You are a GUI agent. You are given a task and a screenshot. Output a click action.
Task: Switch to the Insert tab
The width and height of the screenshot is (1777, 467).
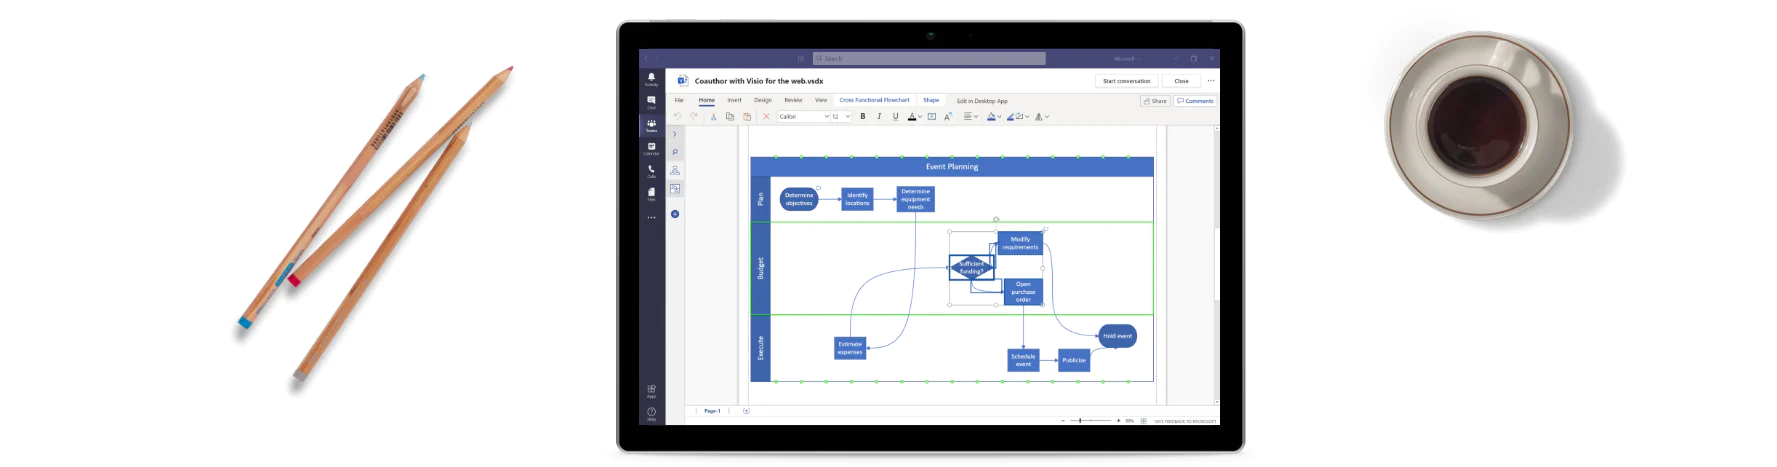click(734, 100)
